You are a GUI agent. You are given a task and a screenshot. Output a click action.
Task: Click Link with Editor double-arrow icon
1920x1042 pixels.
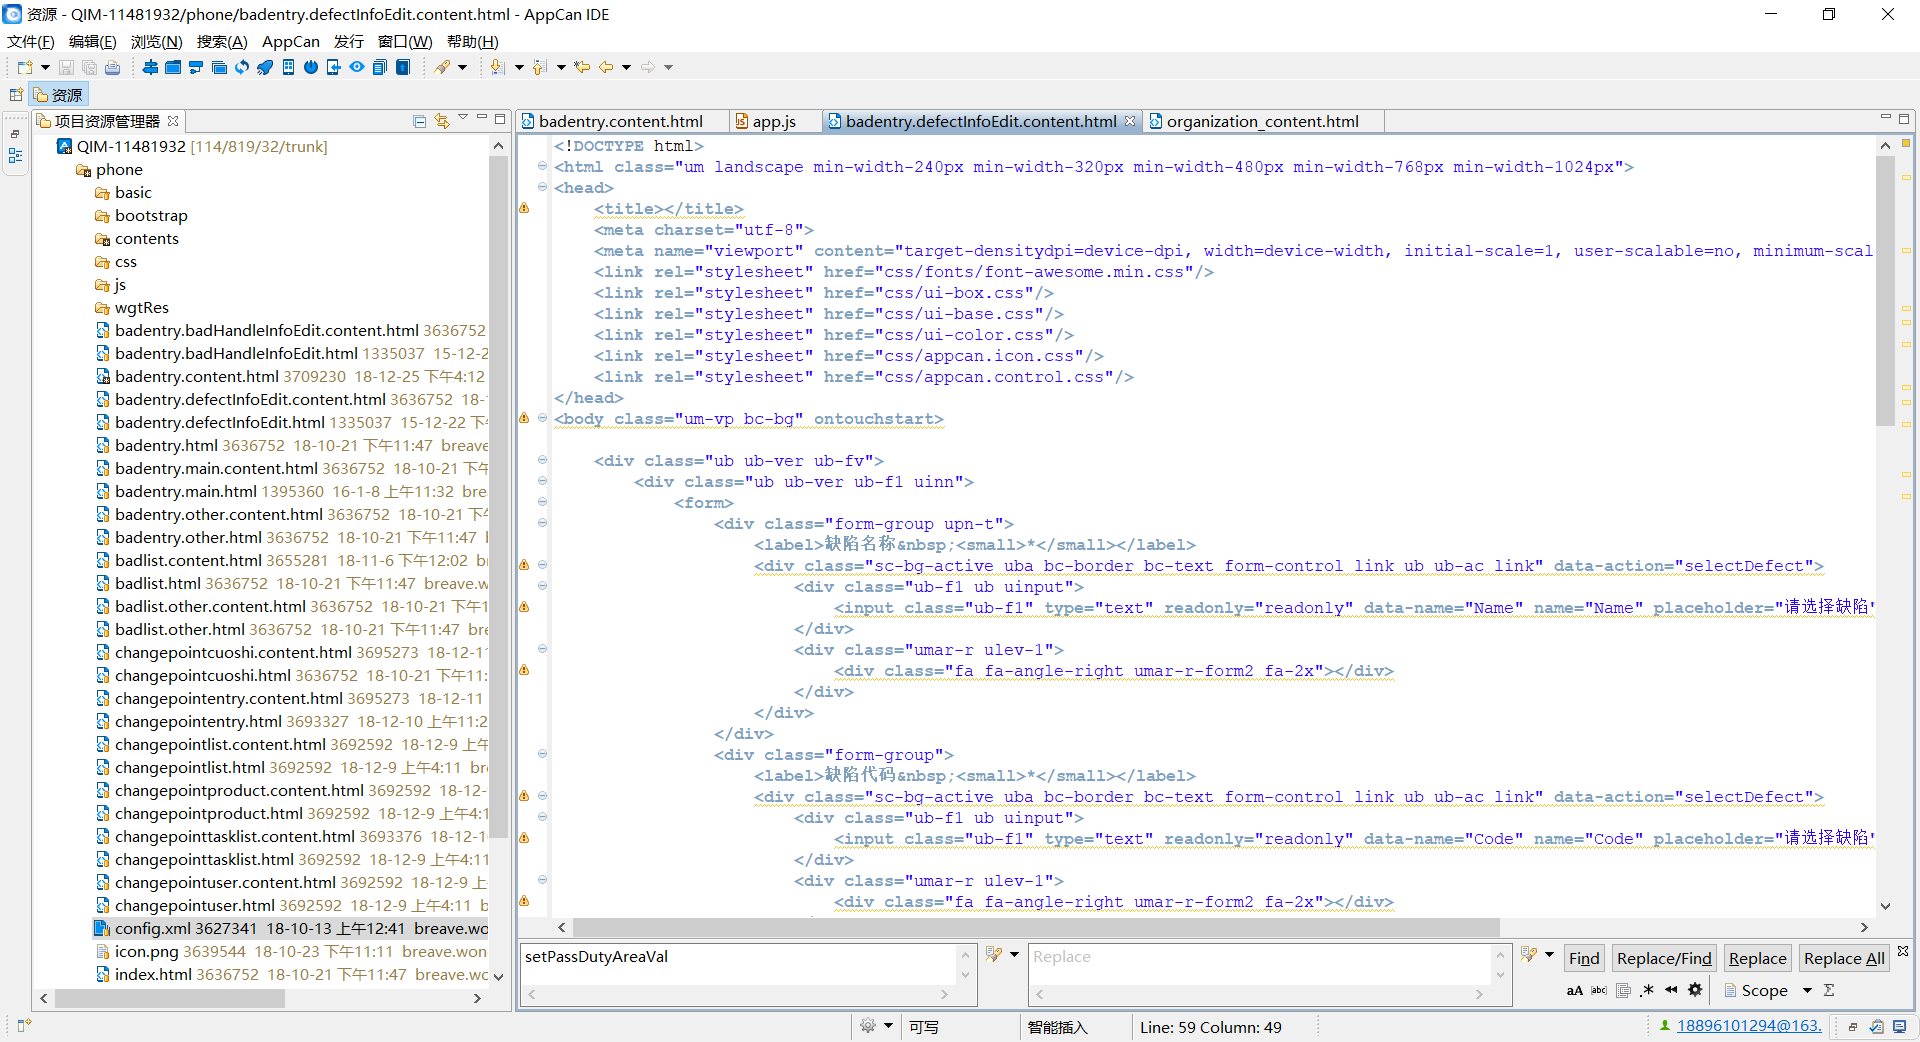click(441, 121)
